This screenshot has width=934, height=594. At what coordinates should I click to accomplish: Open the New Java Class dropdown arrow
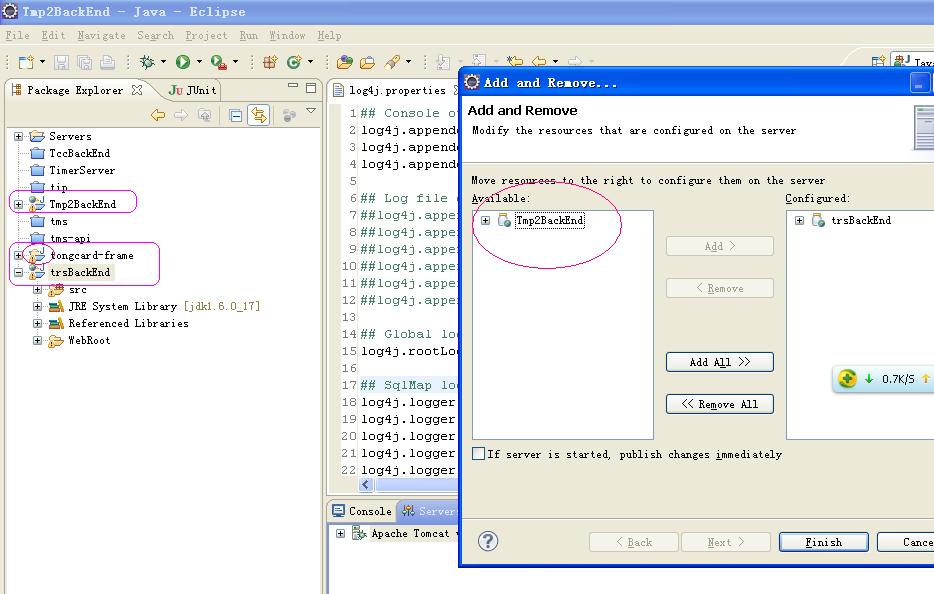coord(310,61)
